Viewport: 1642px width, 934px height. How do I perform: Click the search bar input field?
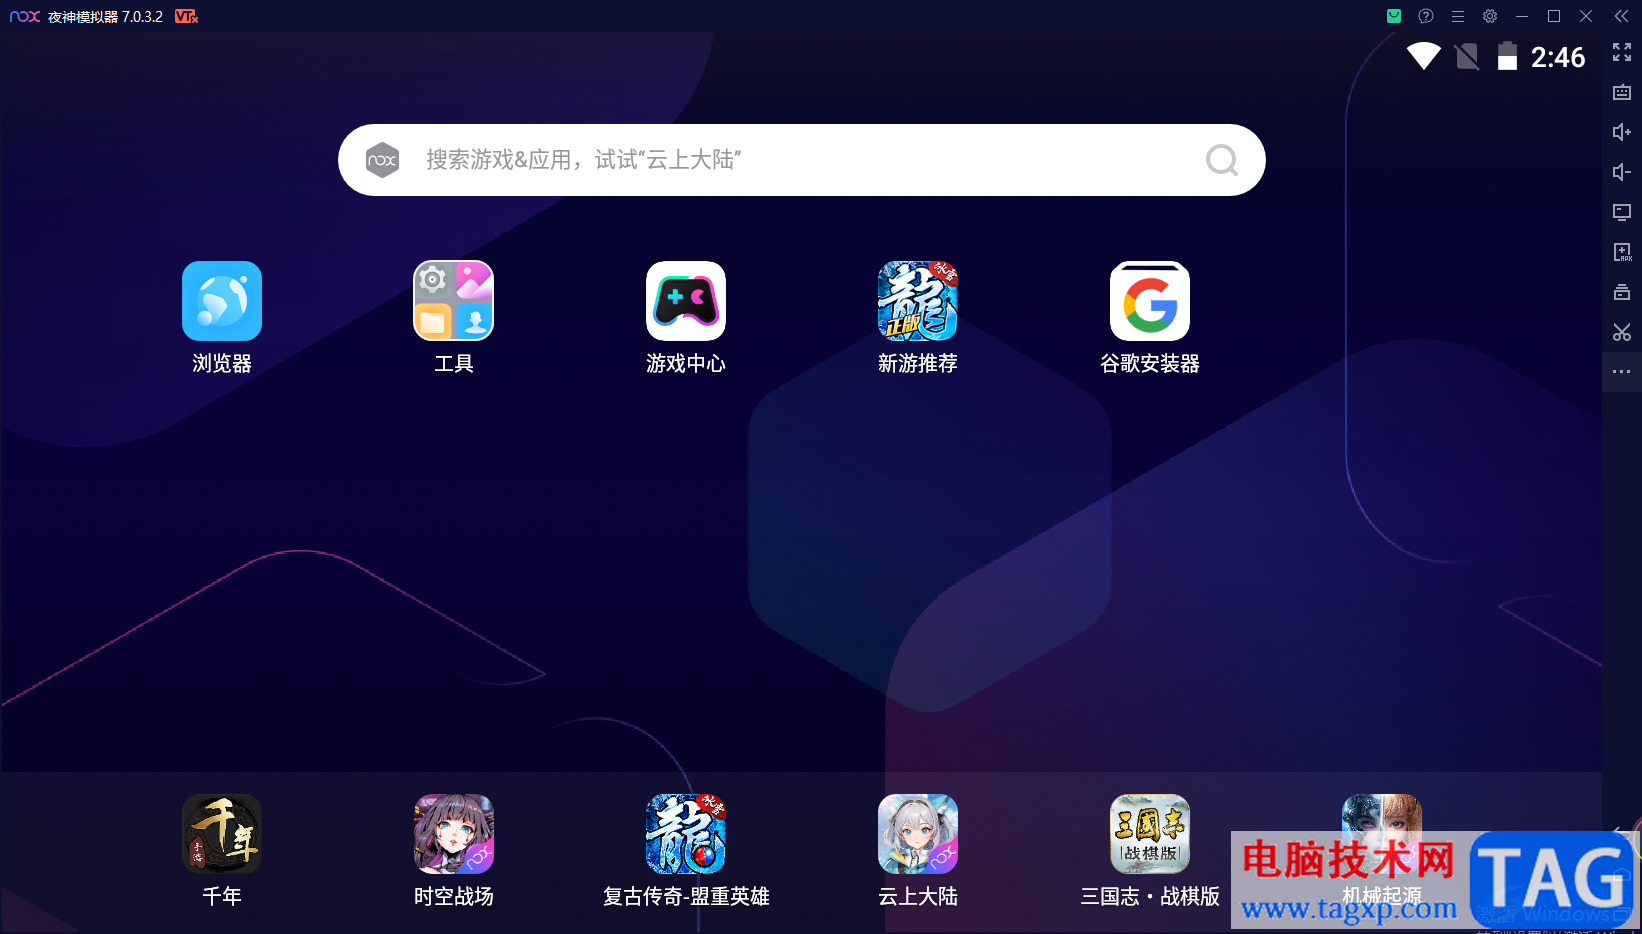tap(802, 160)
